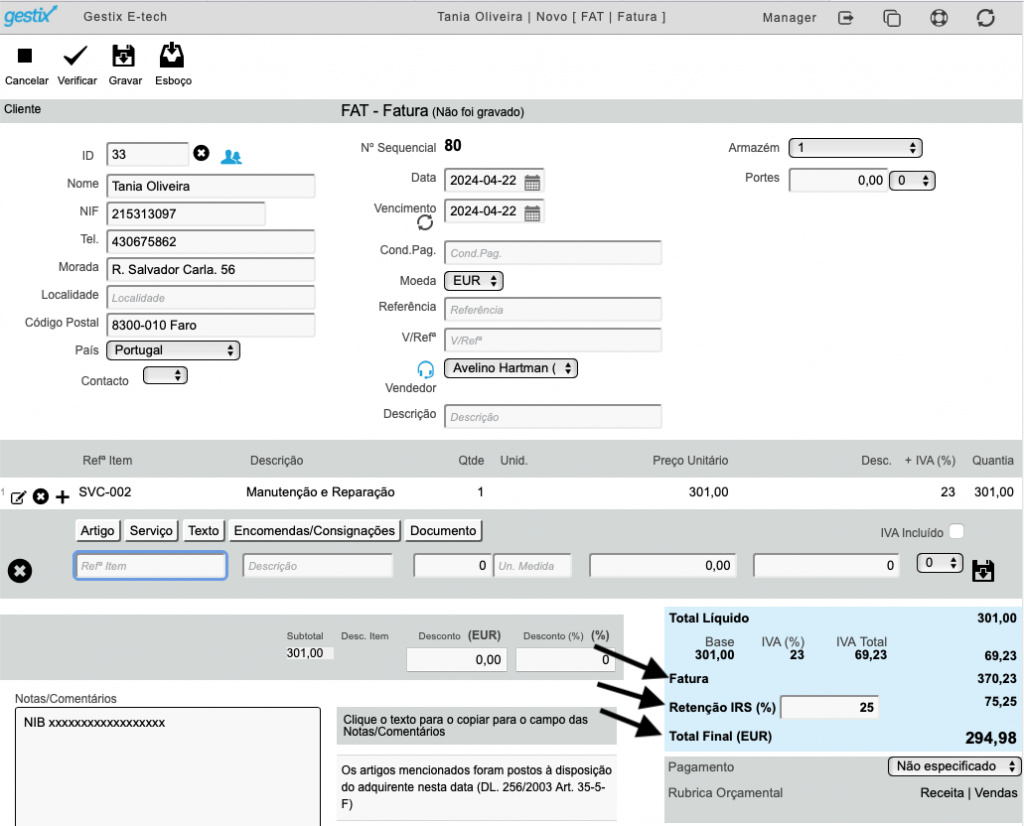Click the Tel. input field
1024x826 pixels.
coord(210,242)
